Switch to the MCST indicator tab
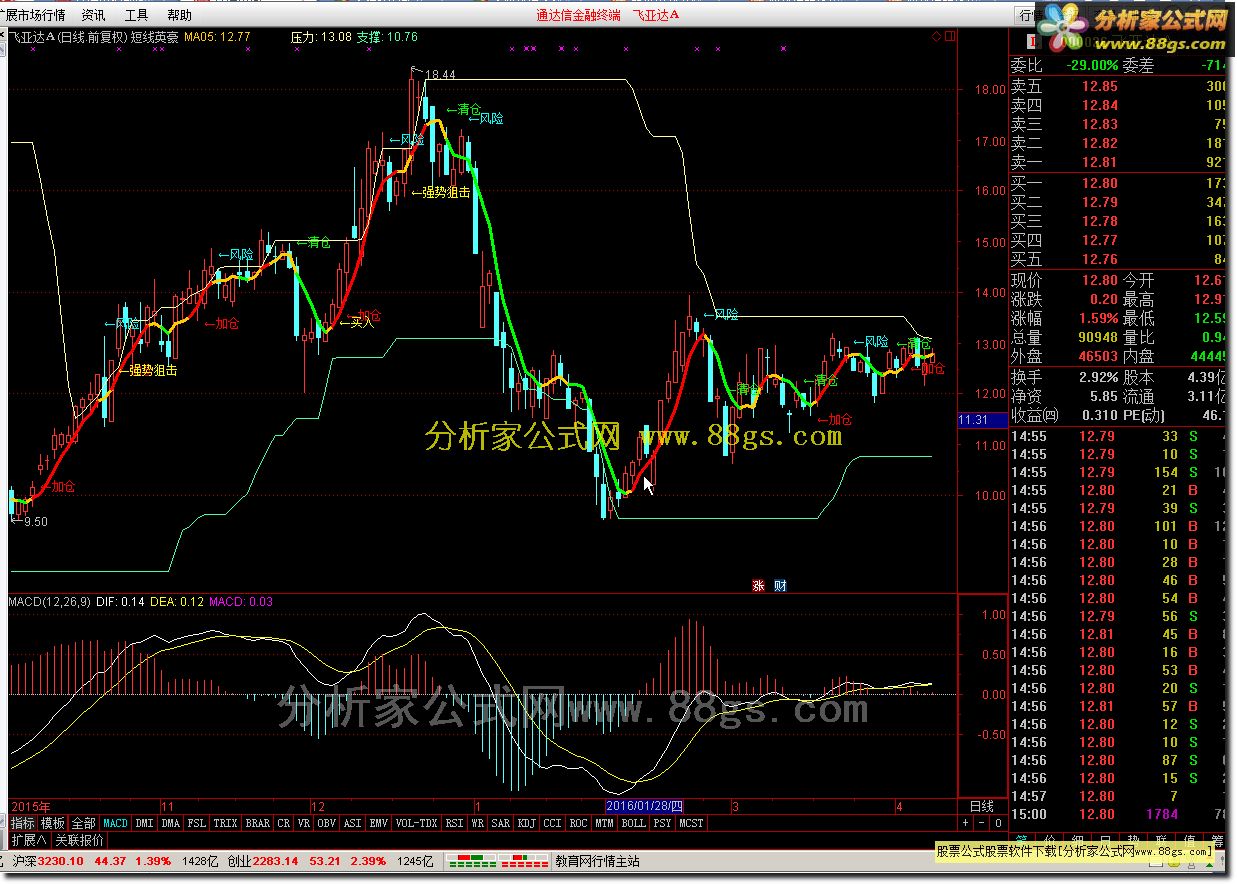The width and height of the screenshot is (1237, 884). tap(692, 823)
